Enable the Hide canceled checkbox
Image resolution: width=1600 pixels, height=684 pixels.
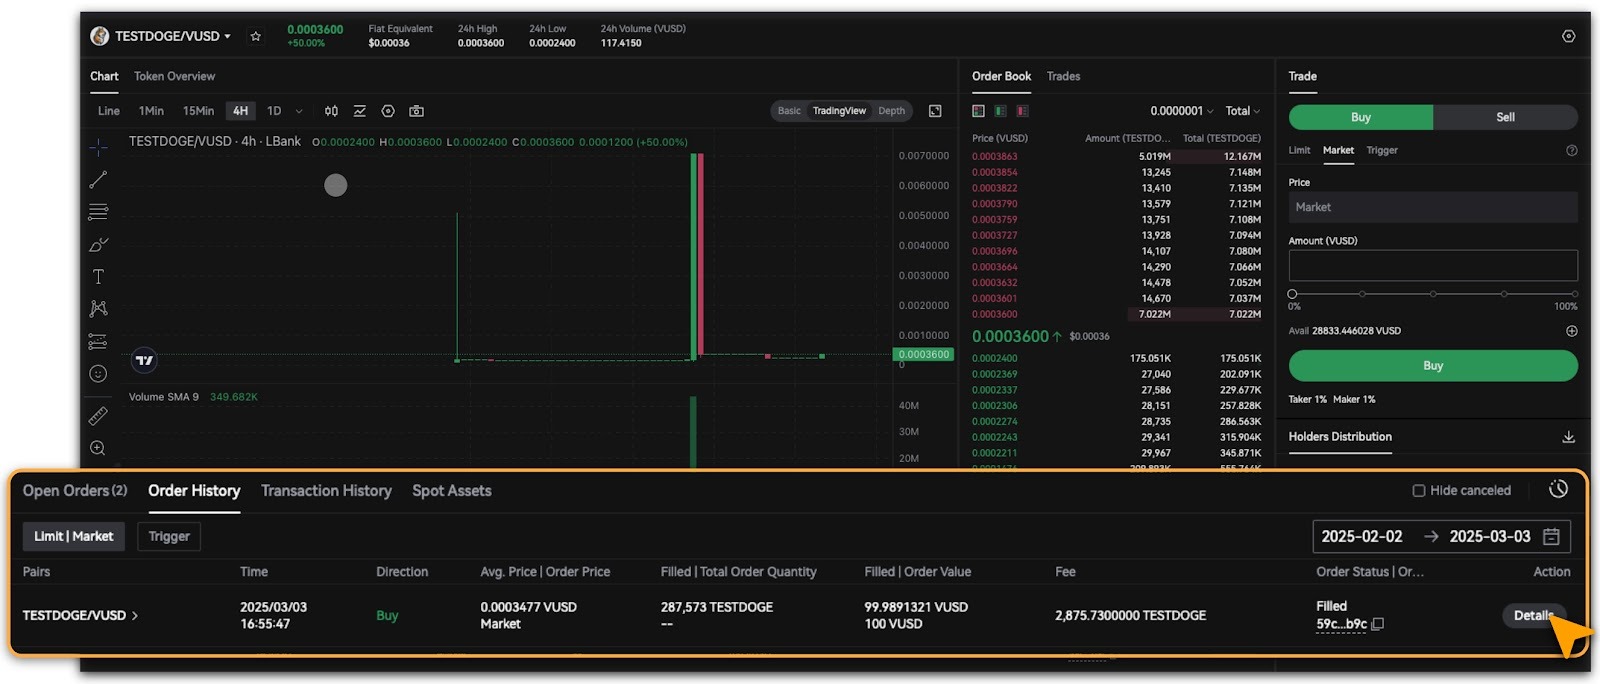point(1418,490)
